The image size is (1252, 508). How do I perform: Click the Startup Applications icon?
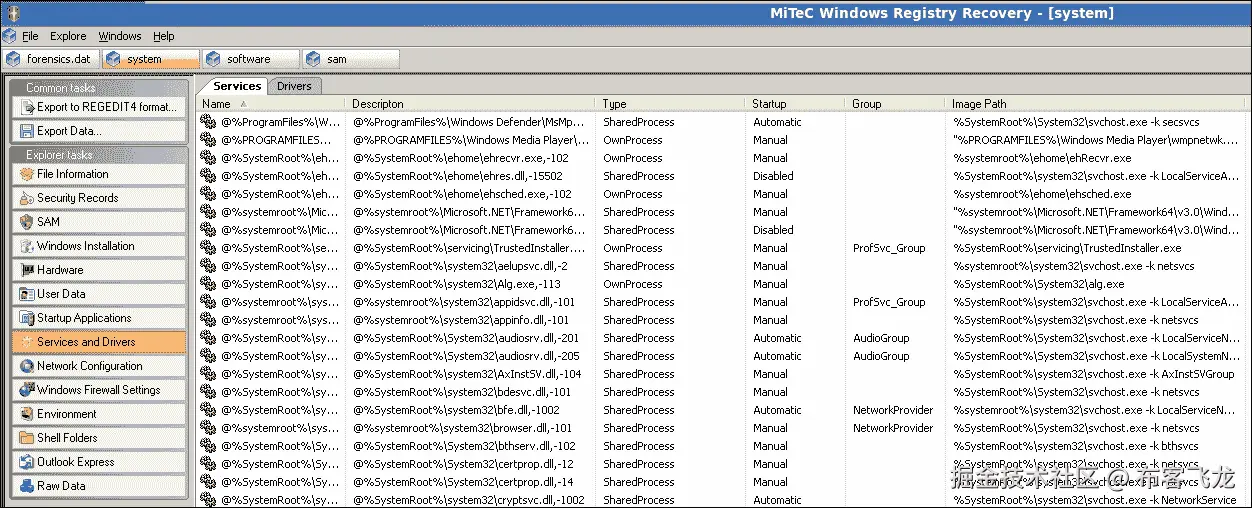coord(26,318)
